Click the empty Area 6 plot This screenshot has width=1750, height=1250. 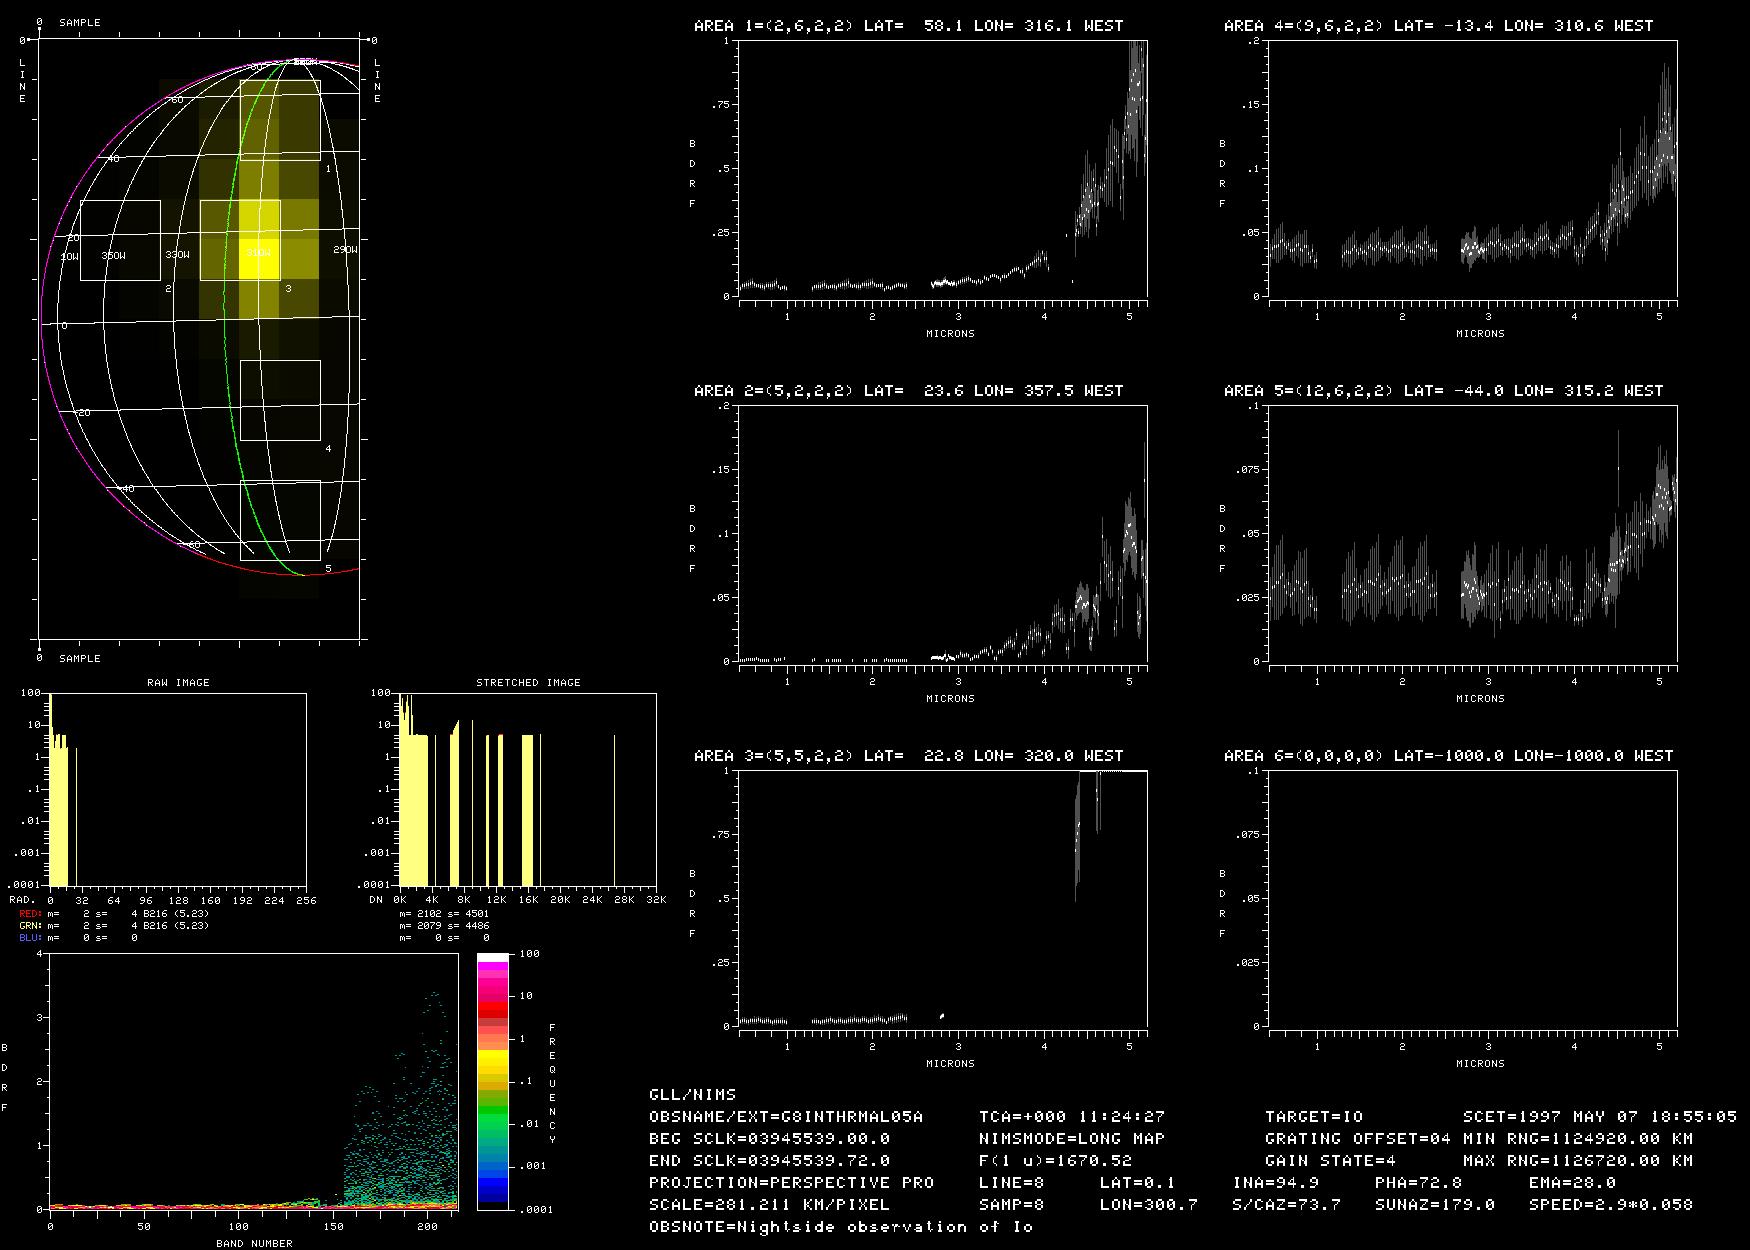point(1472,898)
